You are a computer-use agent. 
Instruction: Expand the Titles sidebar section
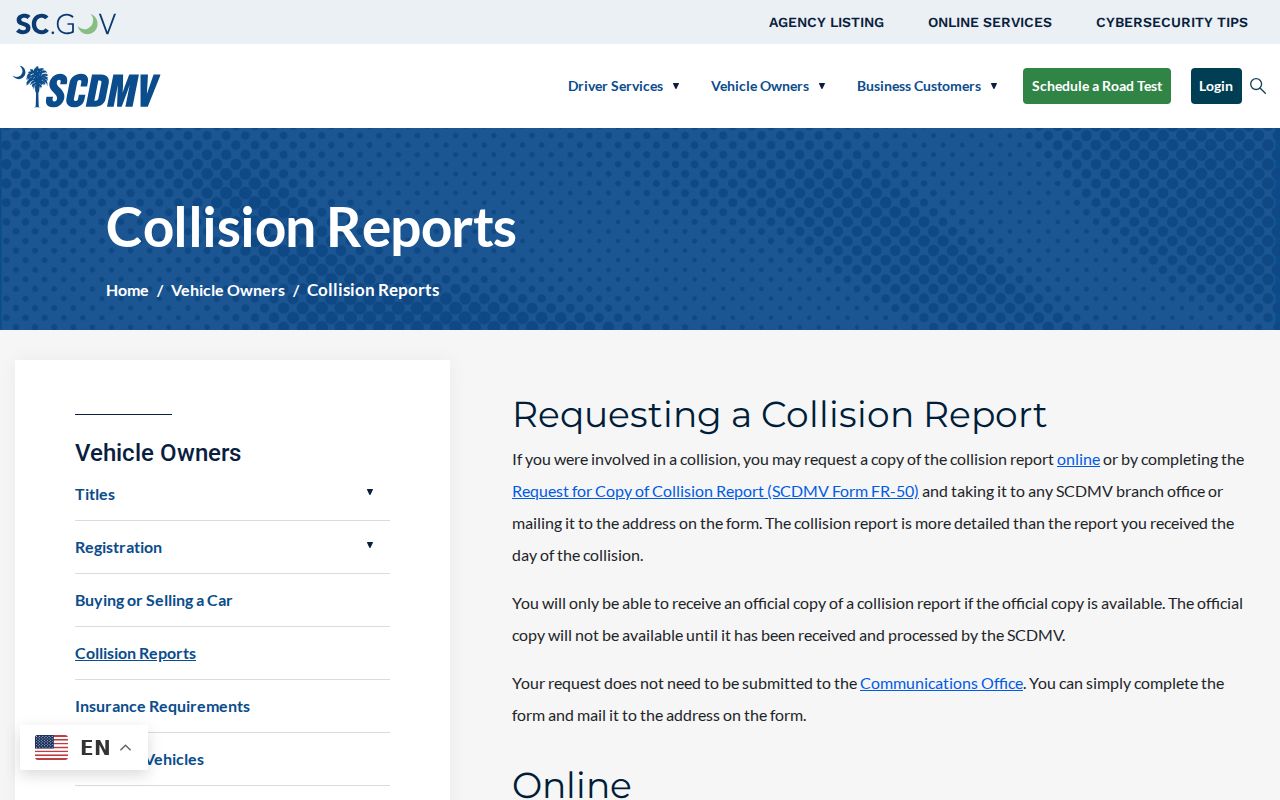[370, 492]
